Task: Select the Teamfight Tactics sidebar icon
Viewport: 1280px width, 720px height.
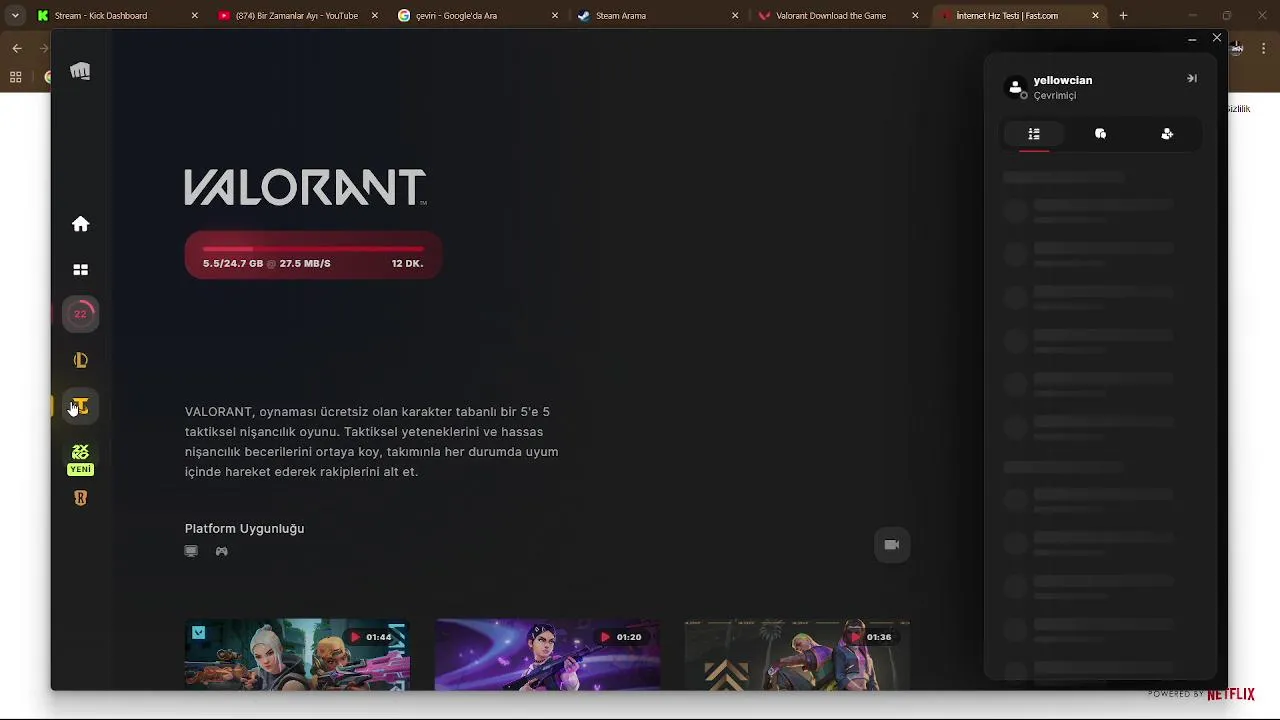Action: click(x=81, y=406)
